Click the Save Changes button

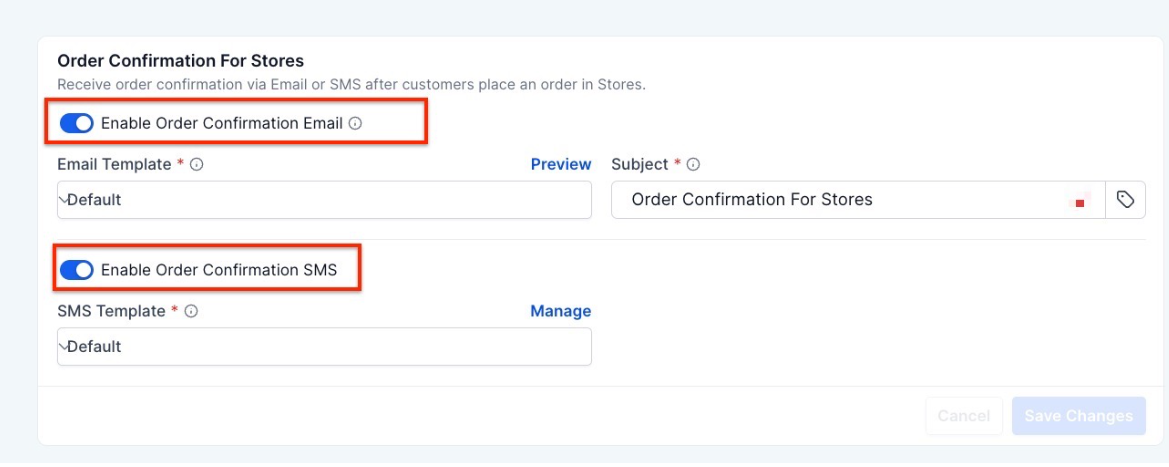click(x=1078, y=416)
